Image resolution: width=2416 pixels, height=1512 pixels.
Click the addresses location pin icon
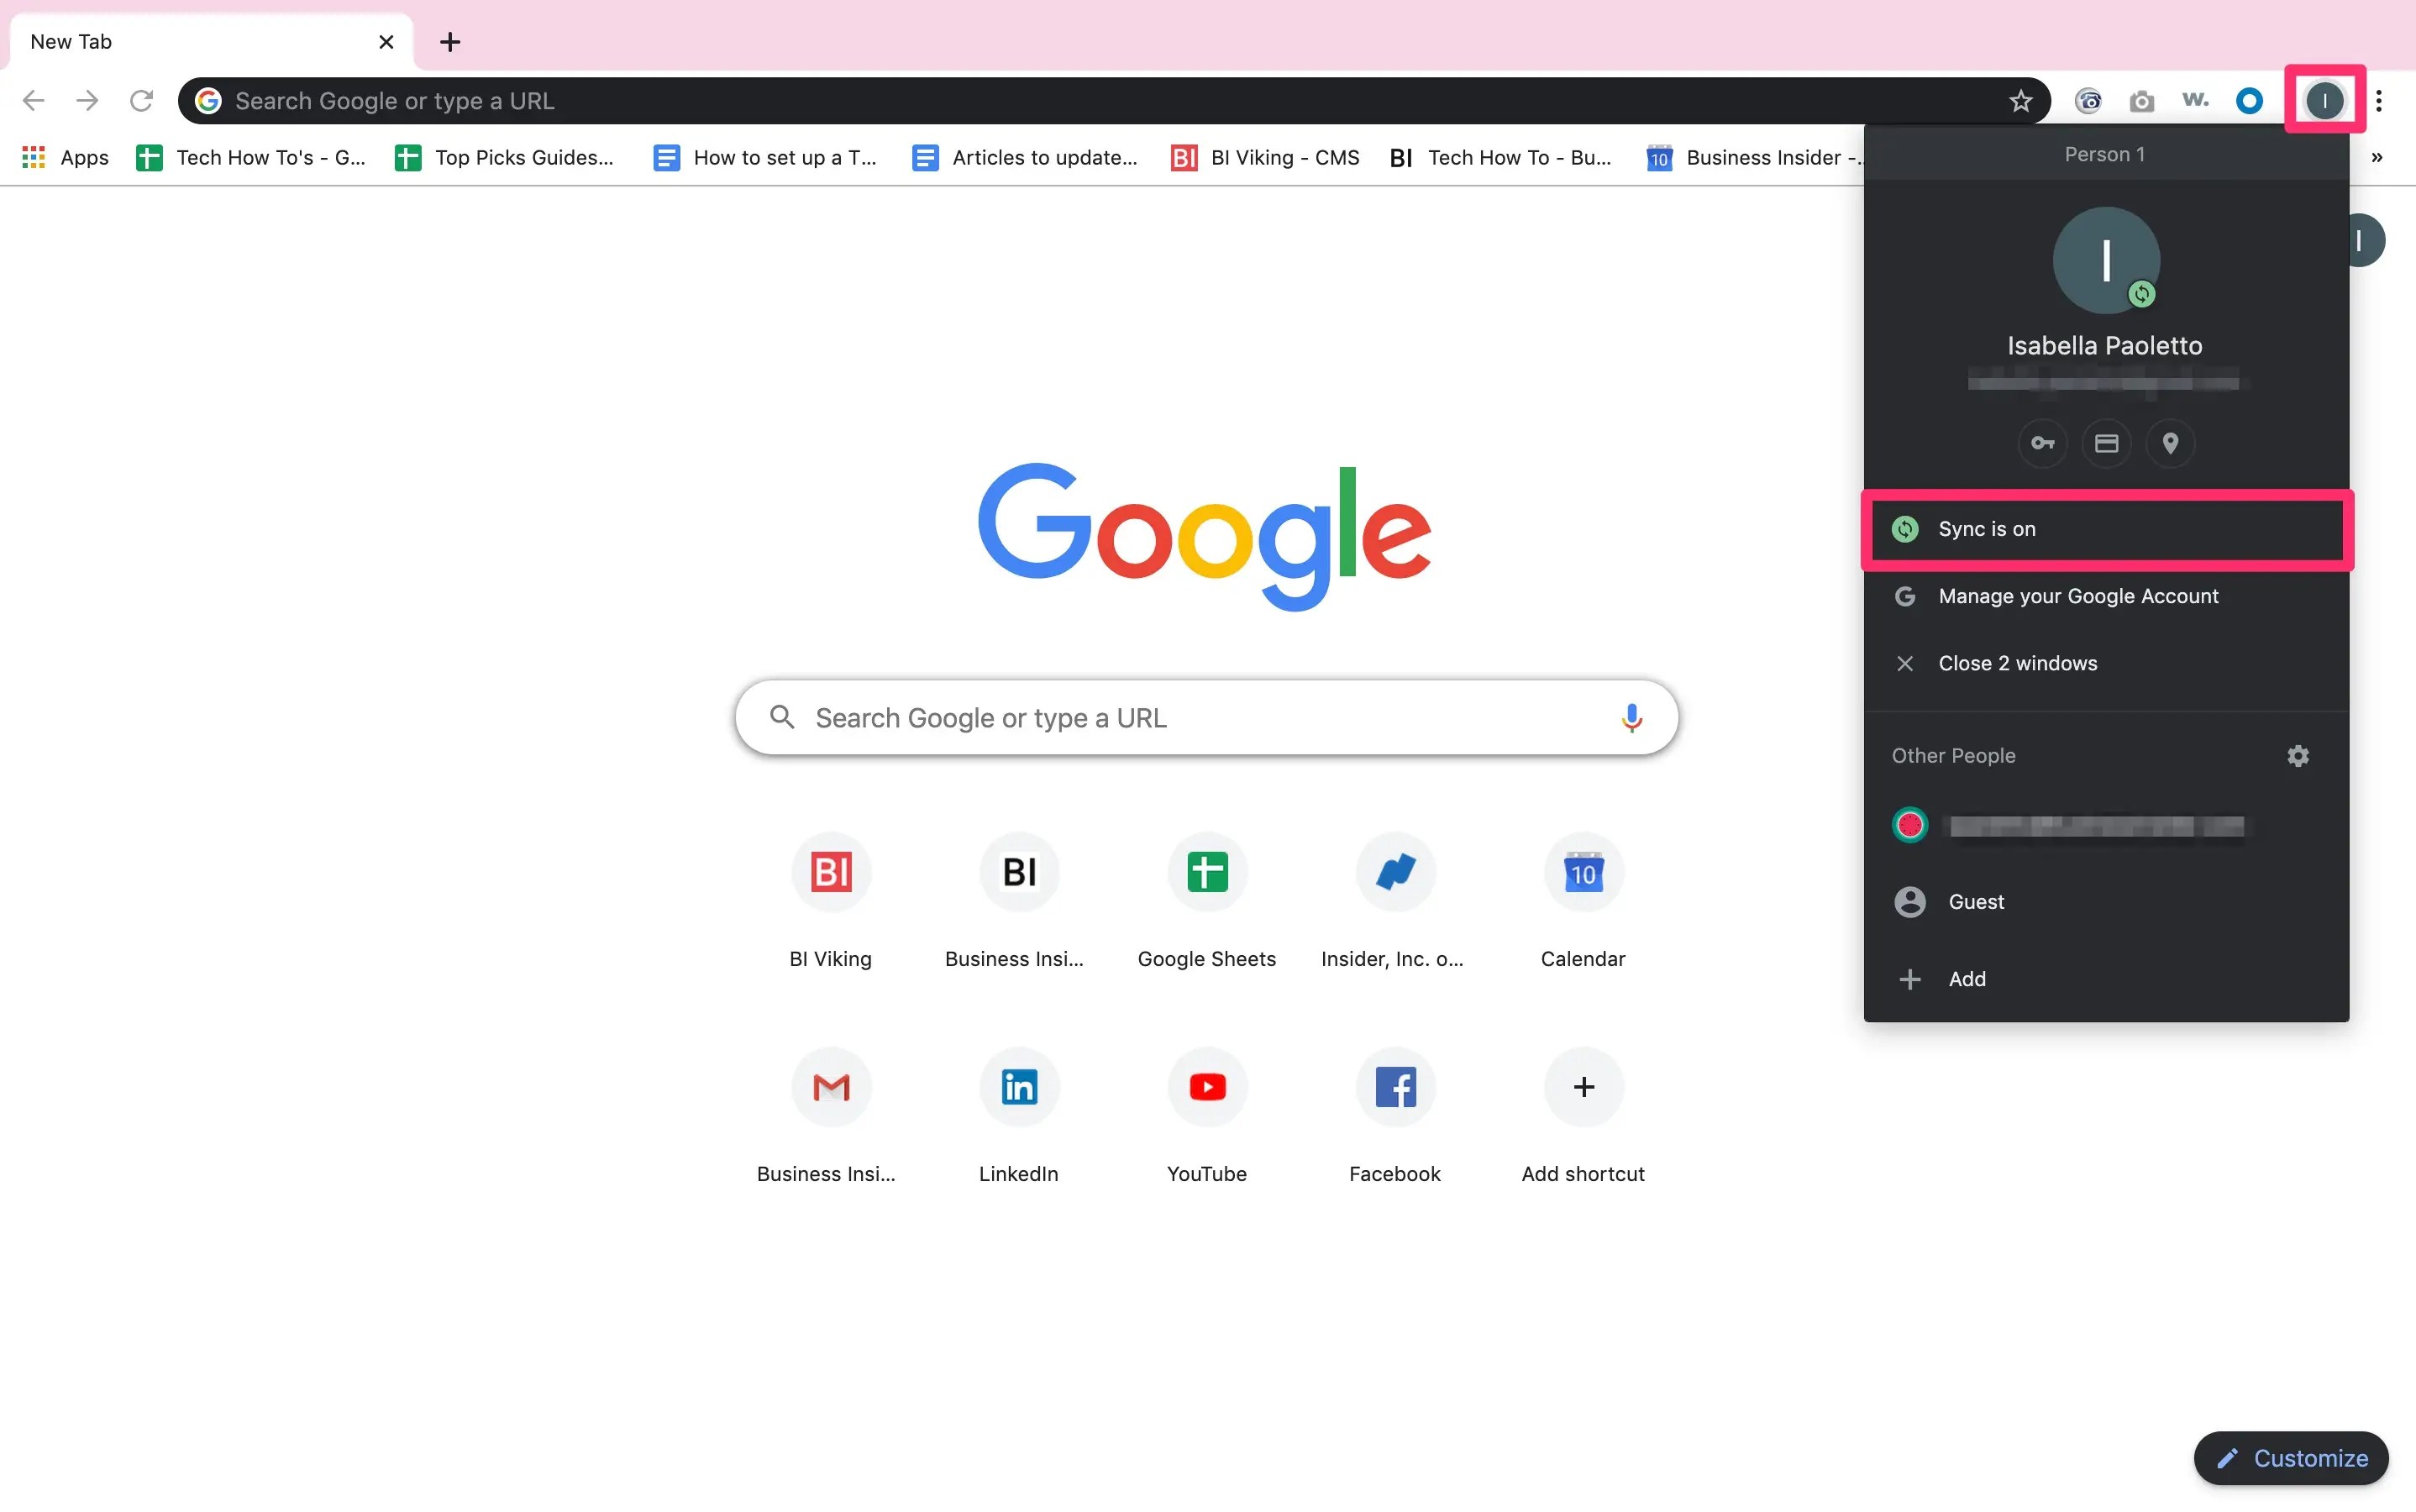2170,443
